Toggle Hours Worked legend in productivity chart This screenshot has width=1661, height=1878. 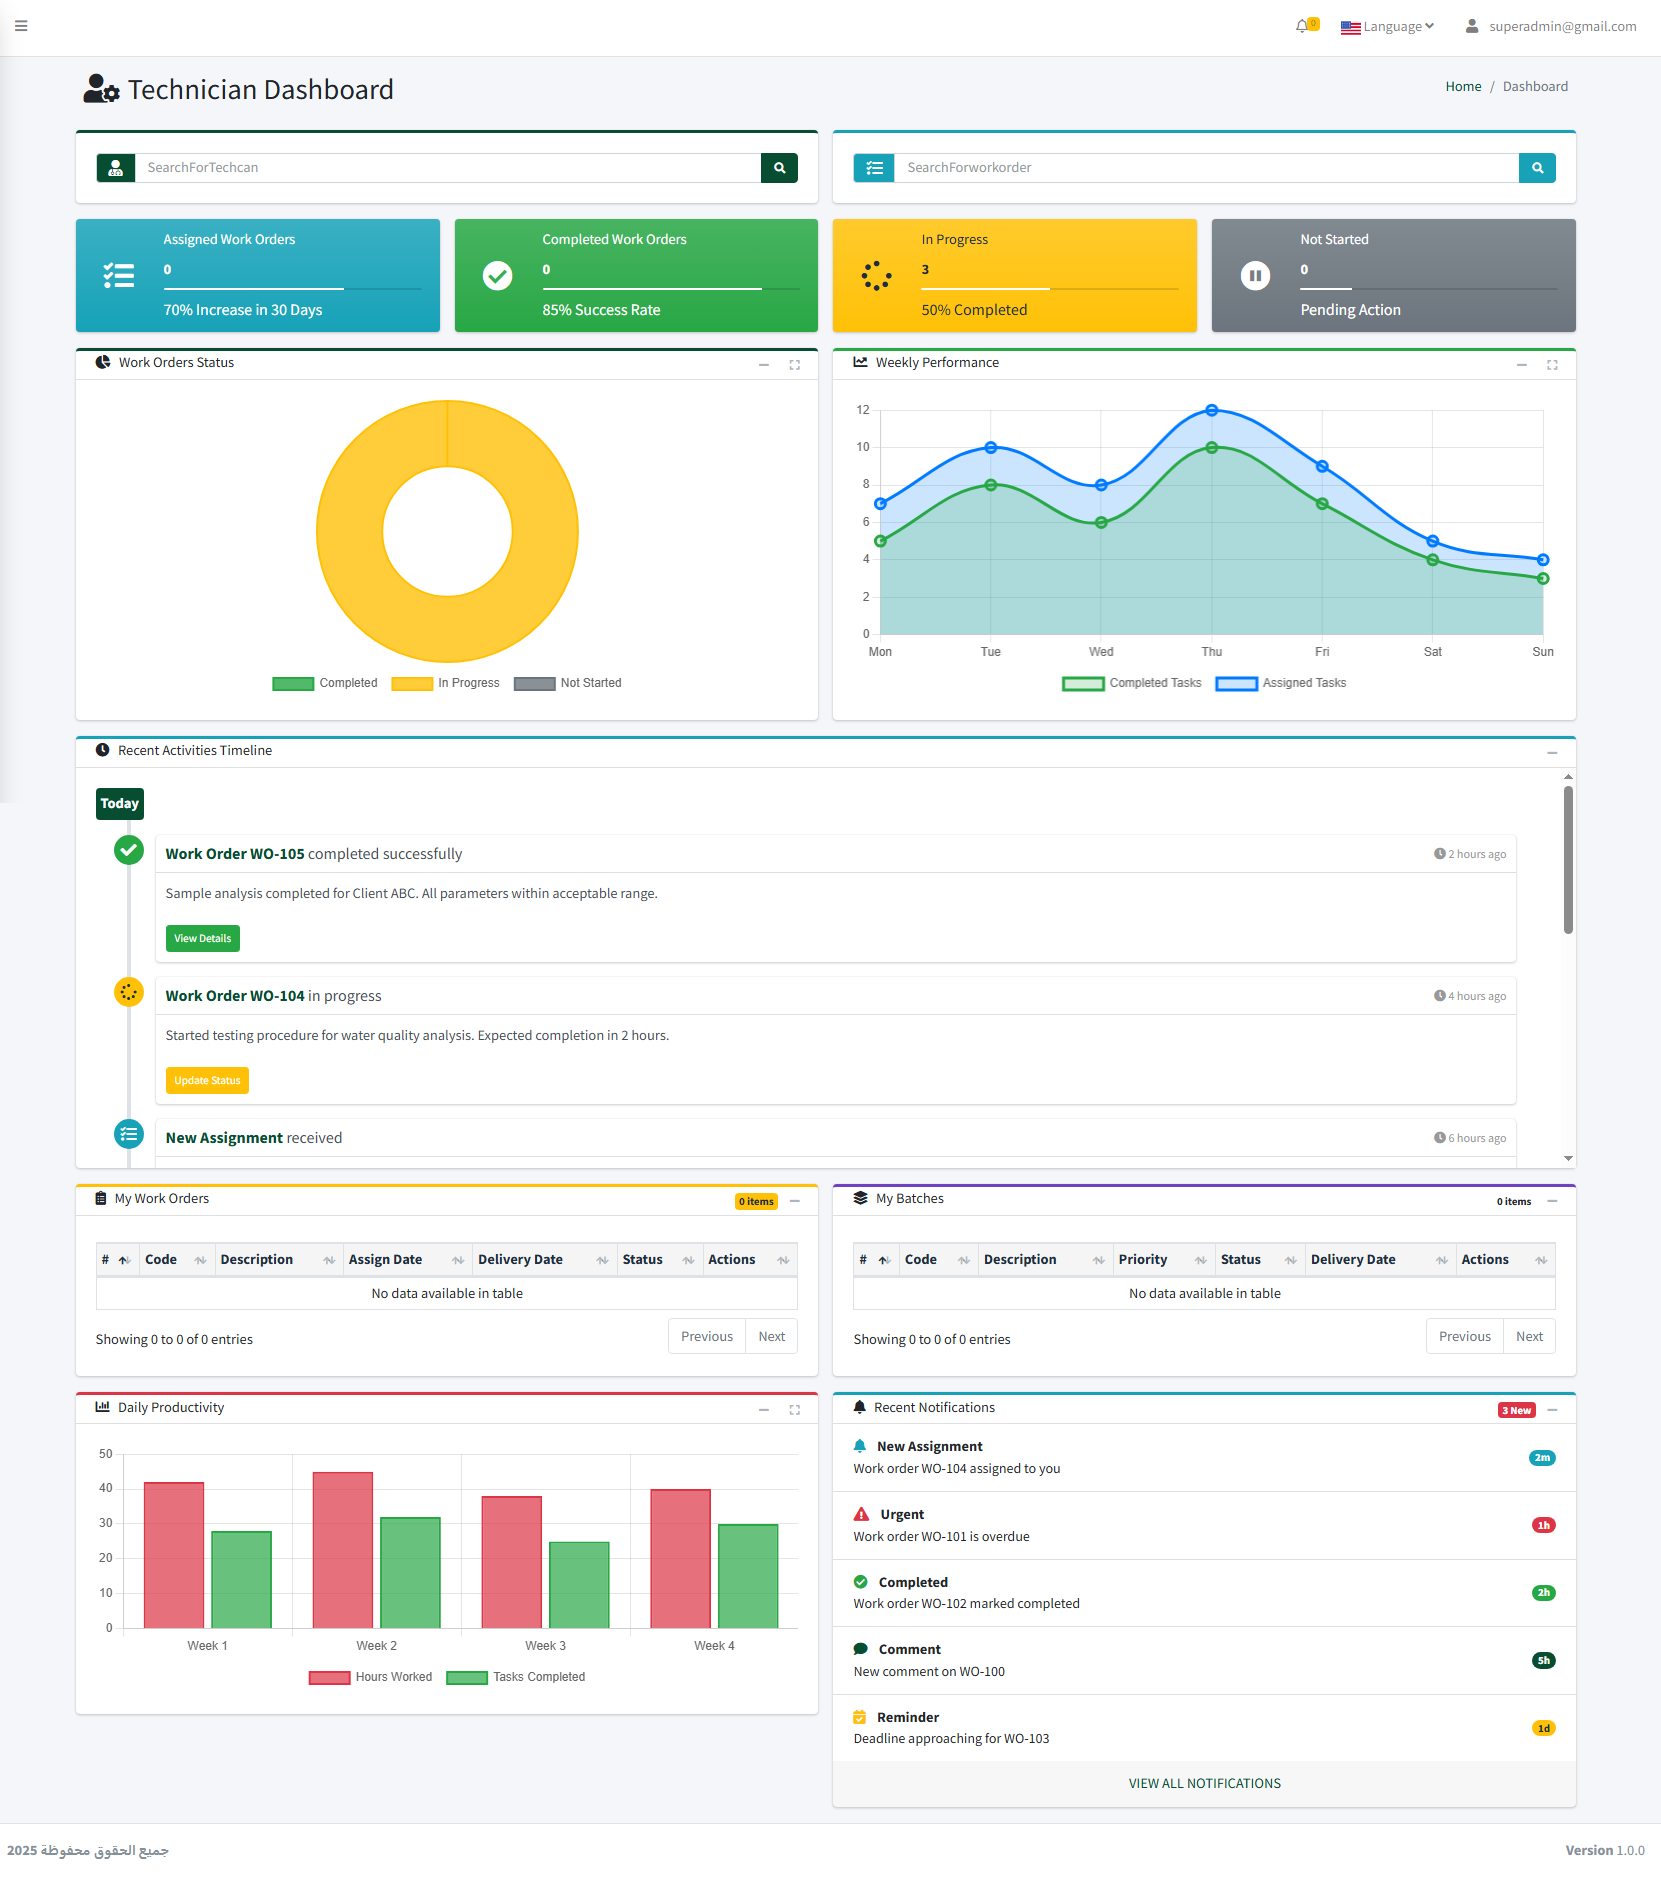point(371,1677)
